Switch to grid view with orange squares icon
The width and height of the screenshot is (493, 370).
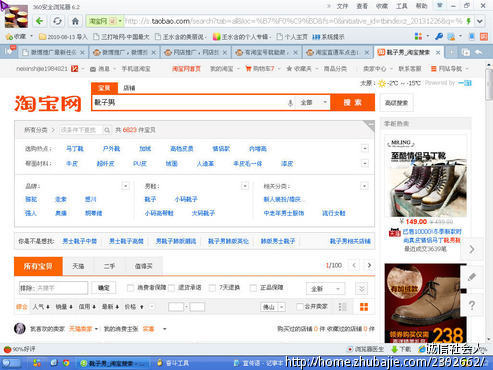point(364,307)
